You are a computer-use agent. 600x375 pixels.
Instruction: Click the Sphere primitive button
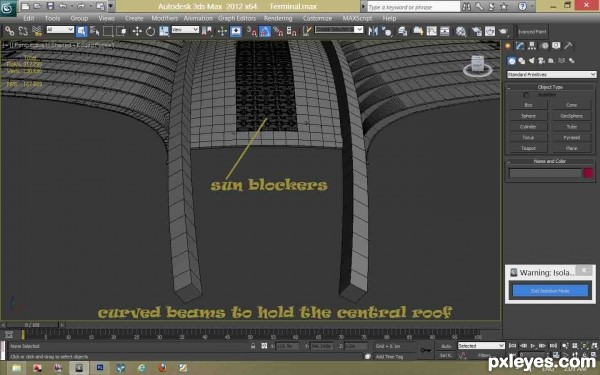coord(528,116)
